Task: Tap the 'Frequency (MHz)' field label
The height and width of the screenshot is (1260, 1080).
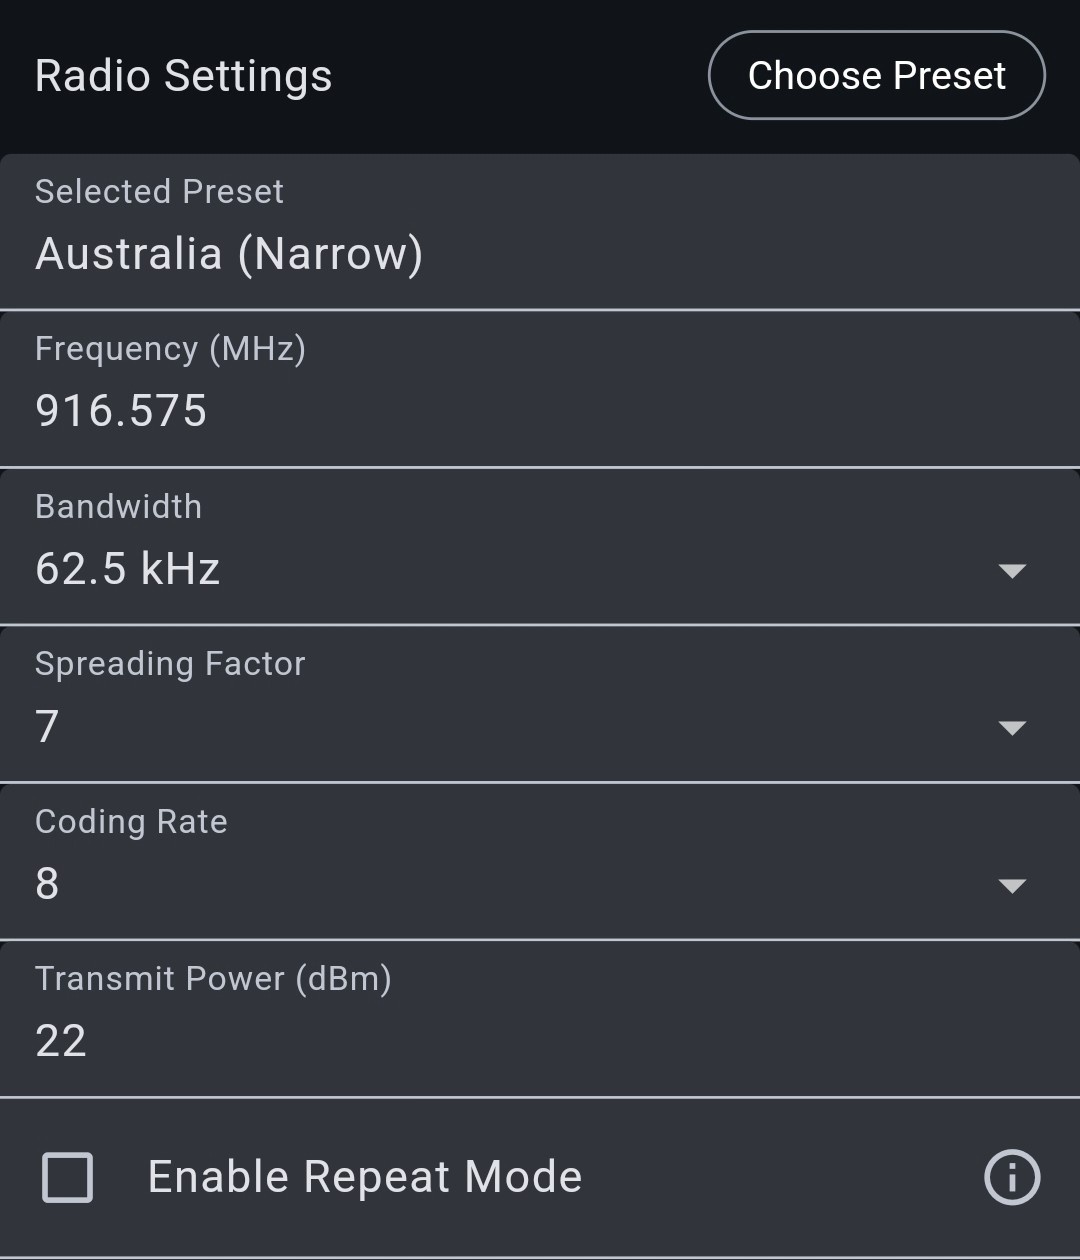Action: point(170,349)
